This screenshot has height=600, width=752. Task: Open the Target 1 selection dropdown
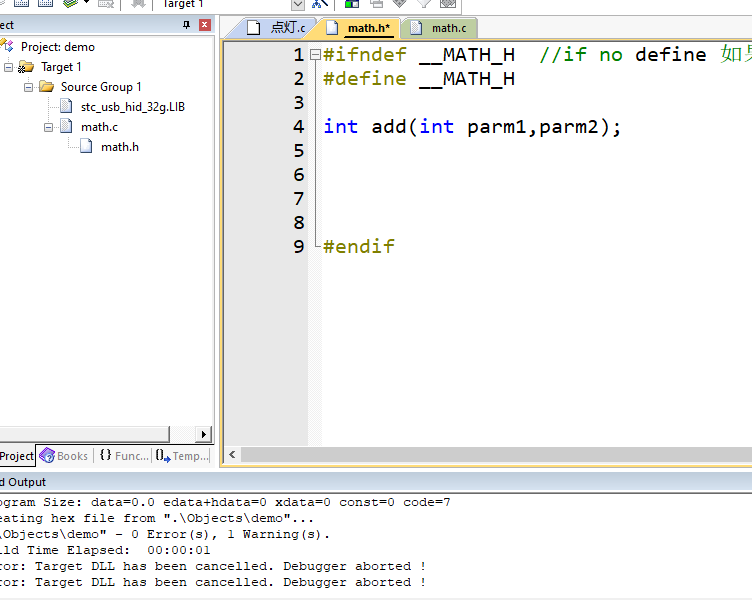click(x=298, y=4)
